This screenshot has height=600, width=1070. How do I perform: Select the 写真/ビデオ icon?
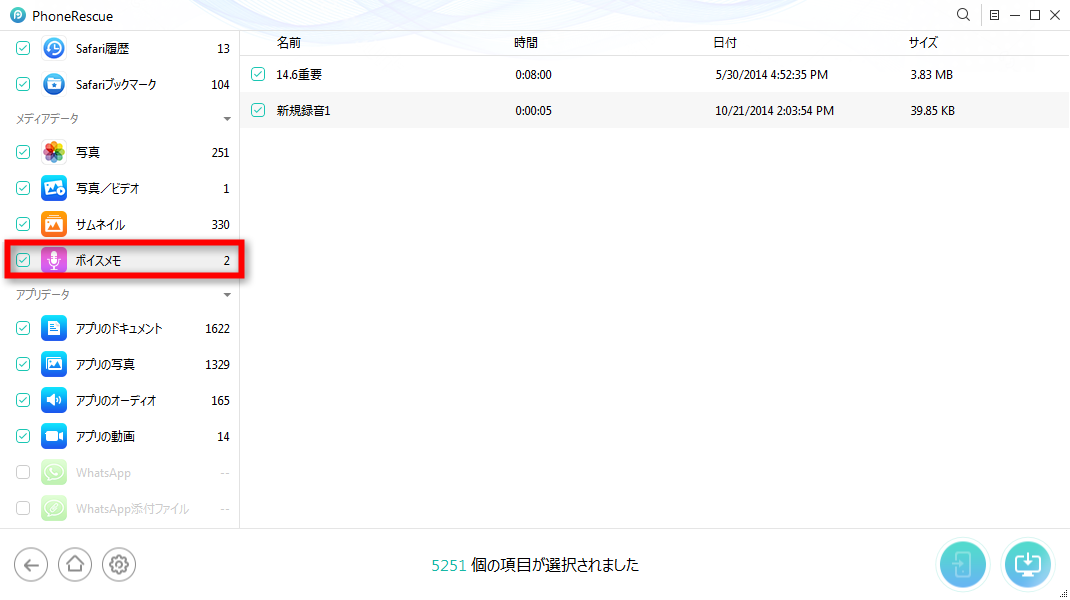click(x=54, y=188)
